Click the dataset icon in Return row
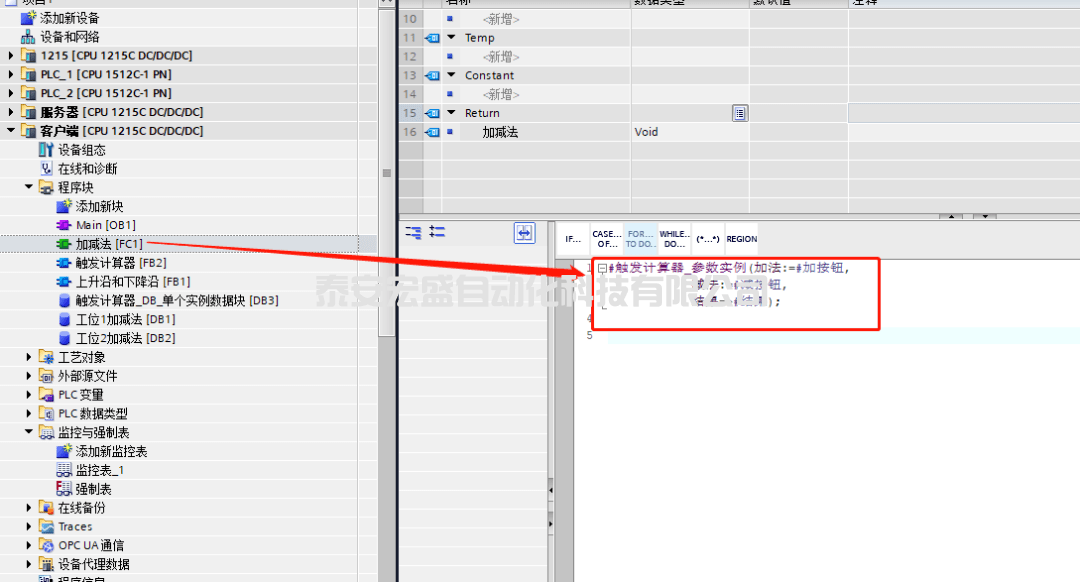Screen dimensions: 1080x582 [x=739, y=113]
